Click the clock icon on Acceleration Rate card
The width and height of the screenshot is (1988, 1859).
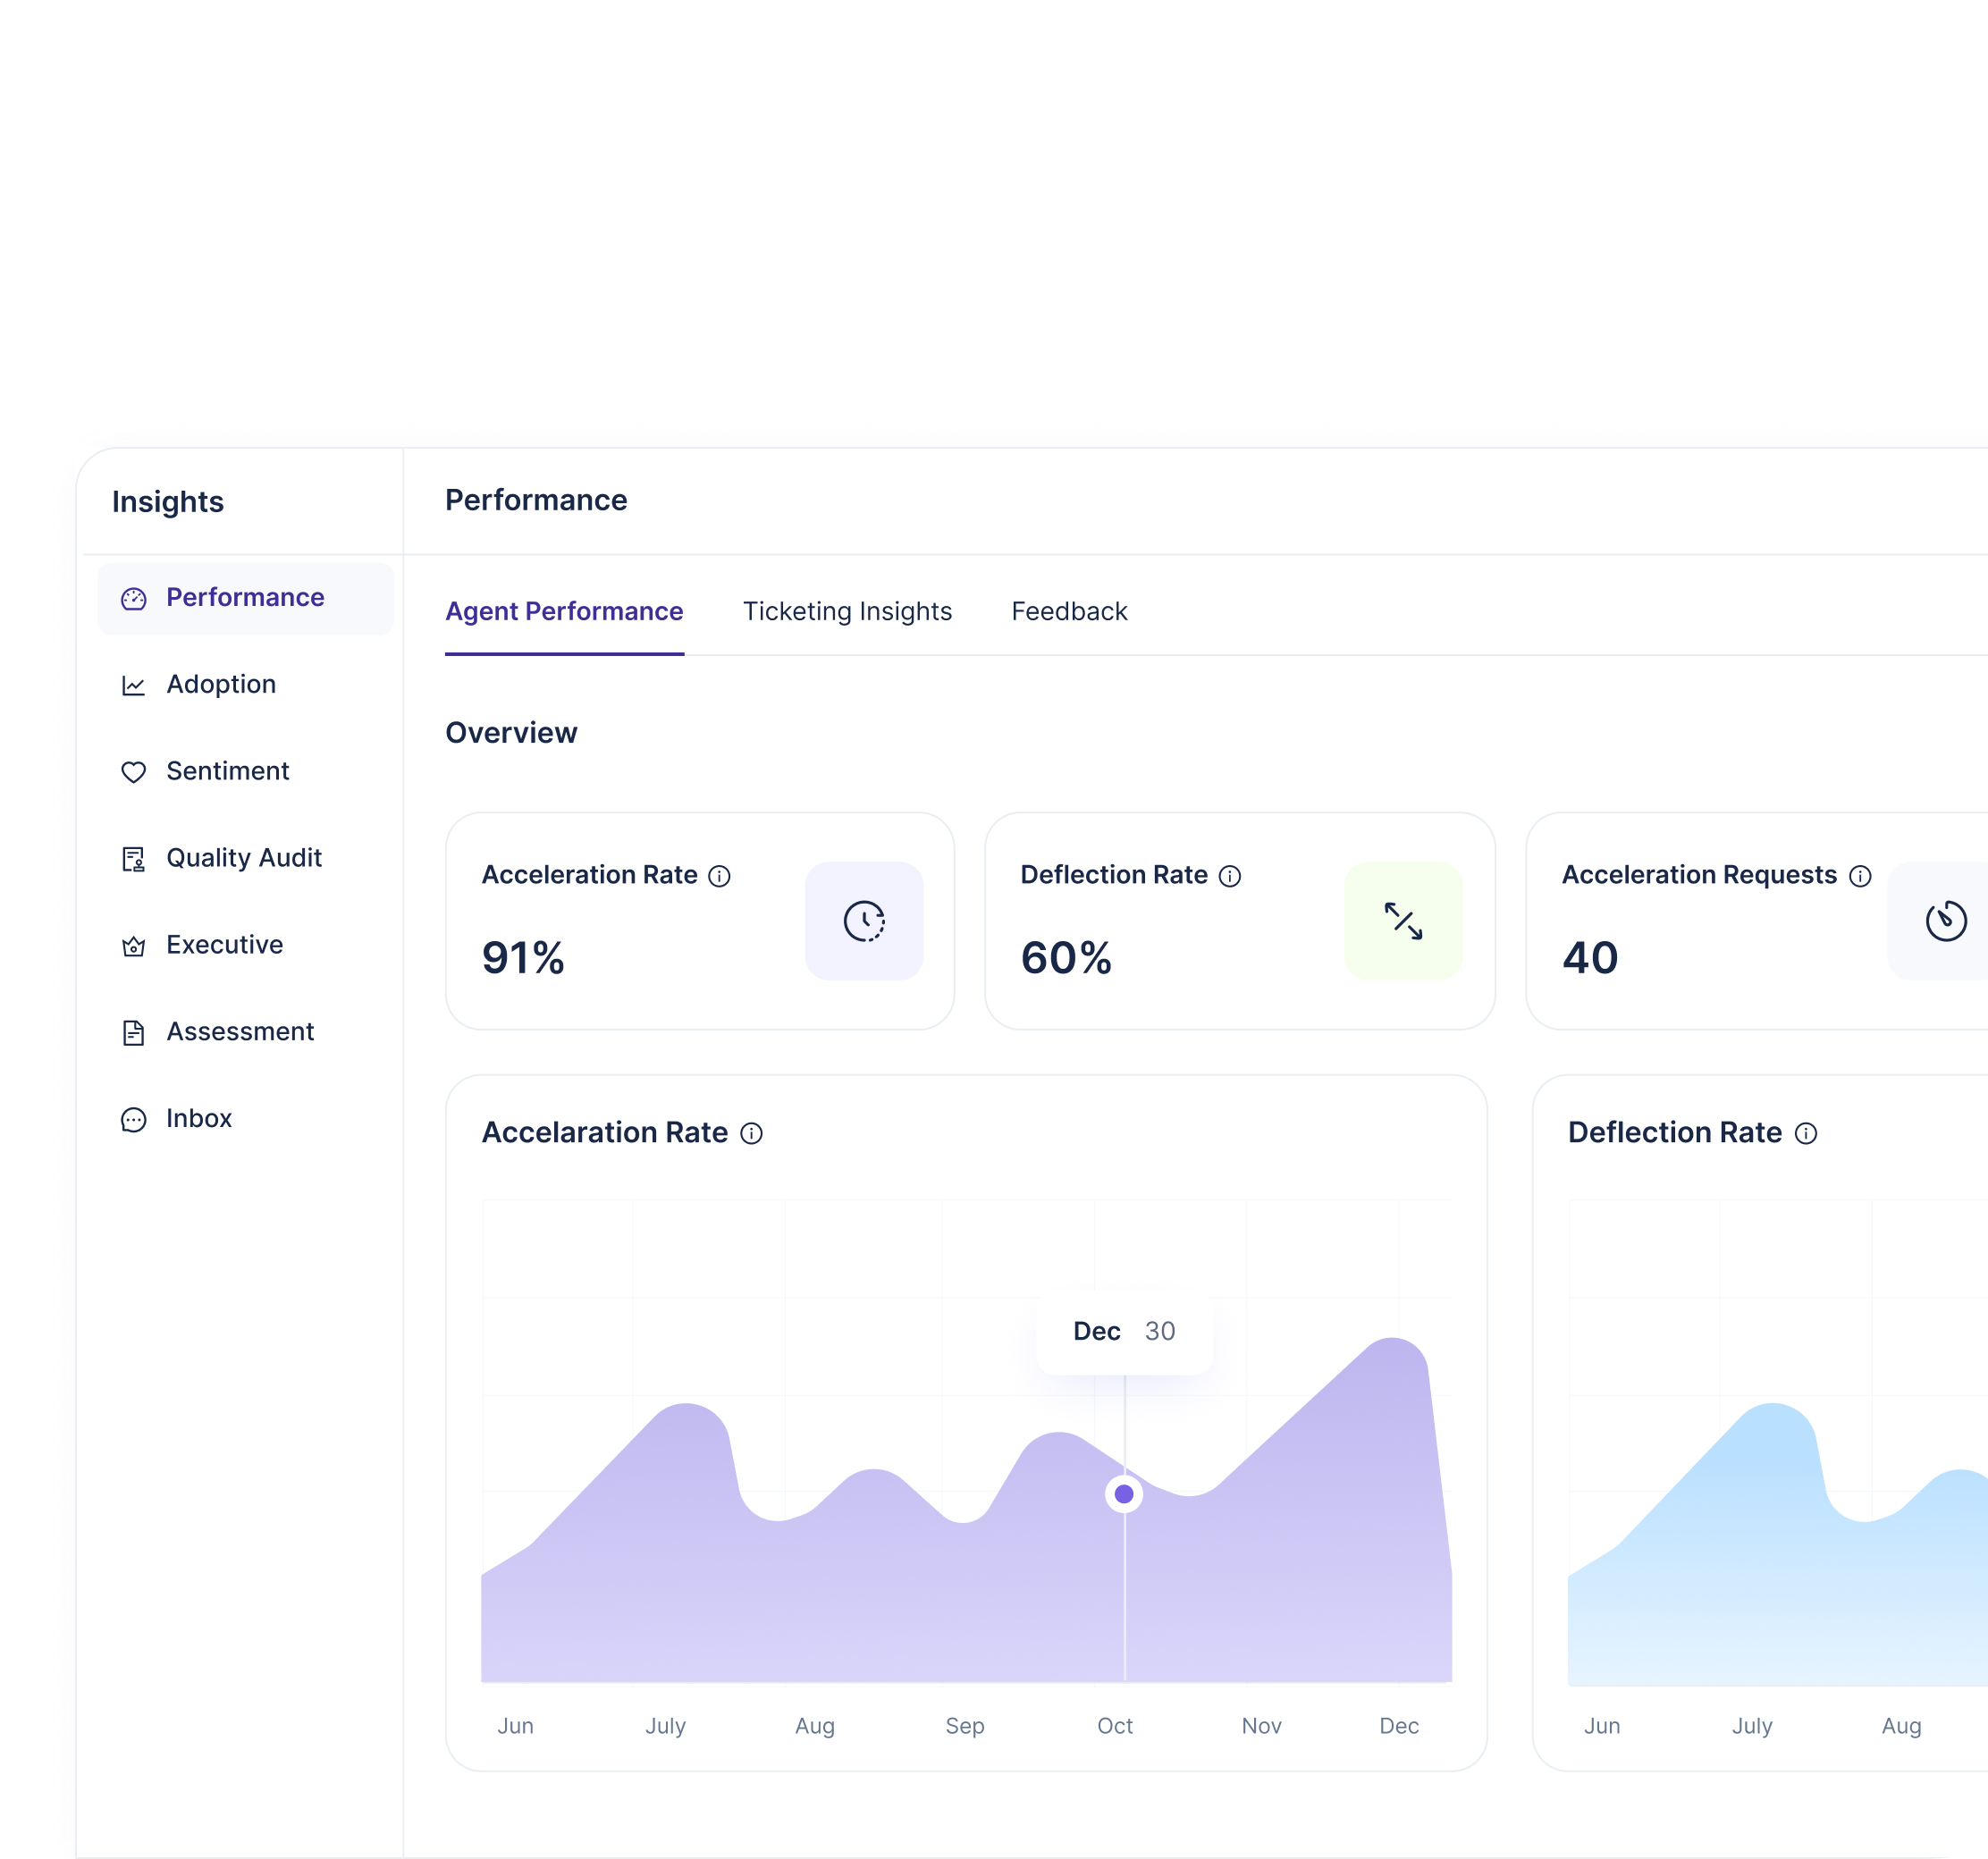[x=864, y=921]
